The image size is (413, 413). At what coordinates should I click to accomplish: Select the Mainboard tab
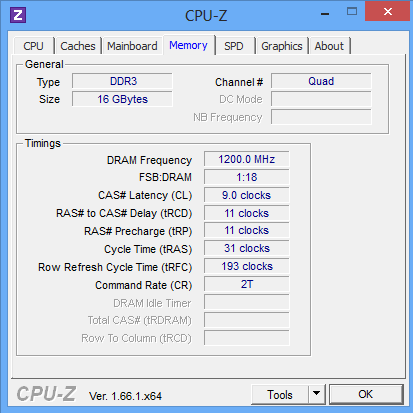pyautogui.click(x=132, y=46)
